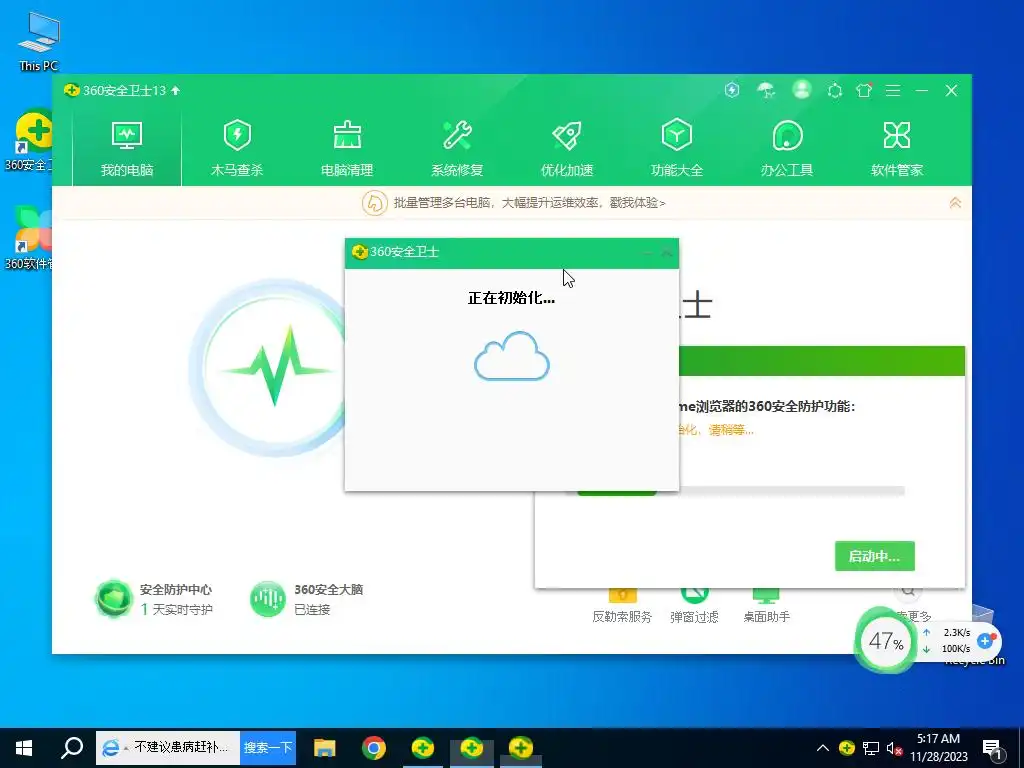The height and width of the screenshot is (768, 1024).
Task: Open the notification center icon
Action: pyautogui.click(x=993, y=748)
